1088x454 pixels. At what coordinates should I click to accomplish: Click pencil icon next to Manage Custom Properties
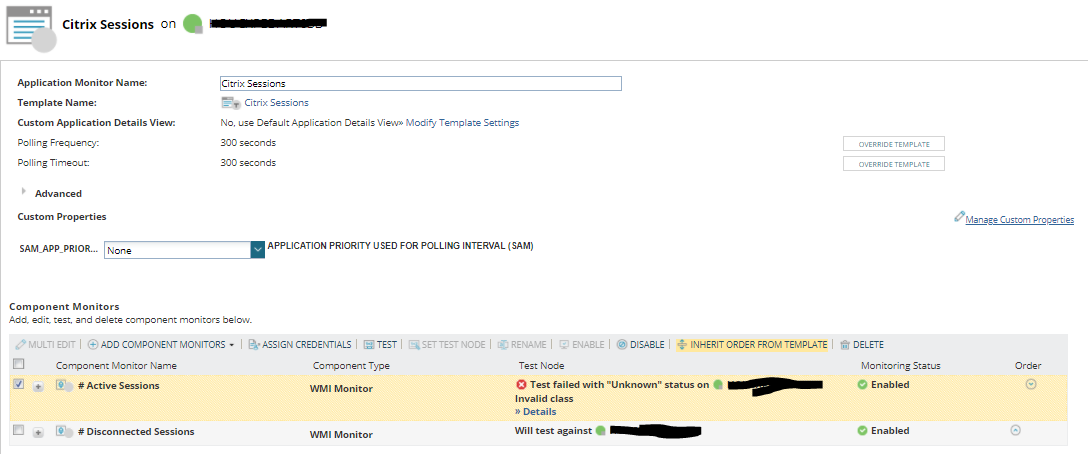click(x=960, y=217)
